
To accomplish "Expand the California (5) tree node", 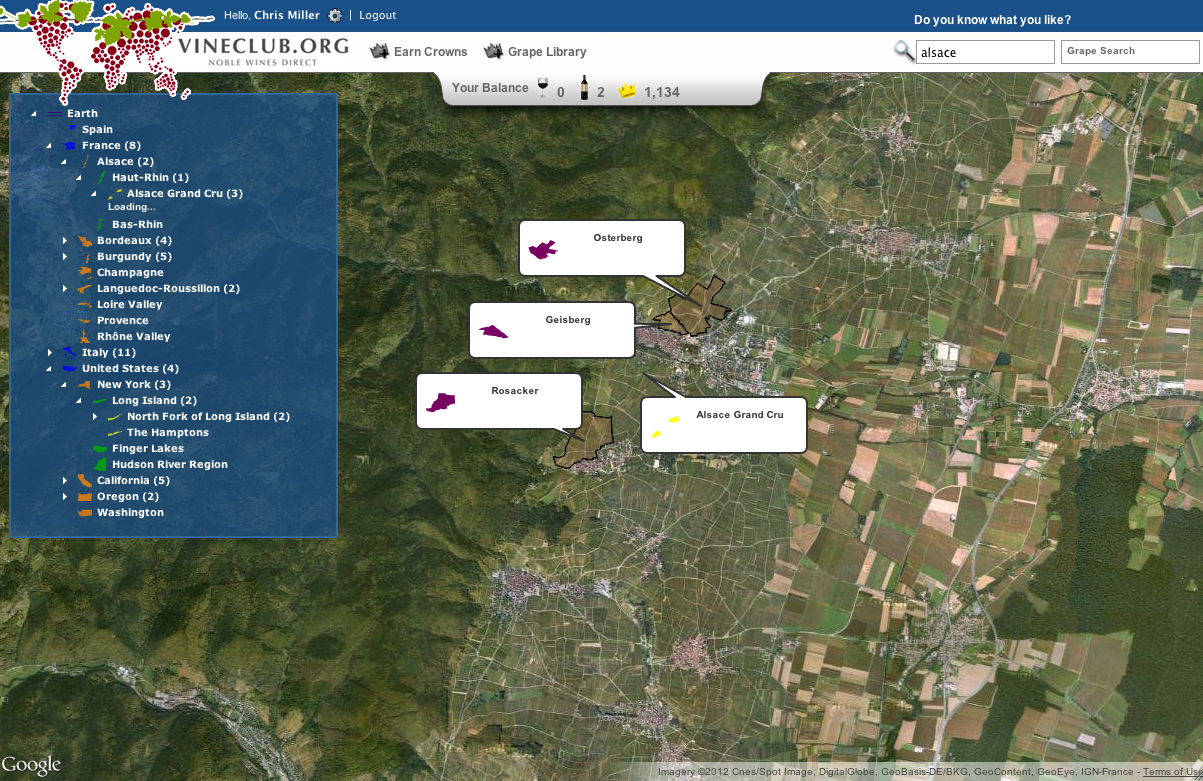I will point(65,481).
